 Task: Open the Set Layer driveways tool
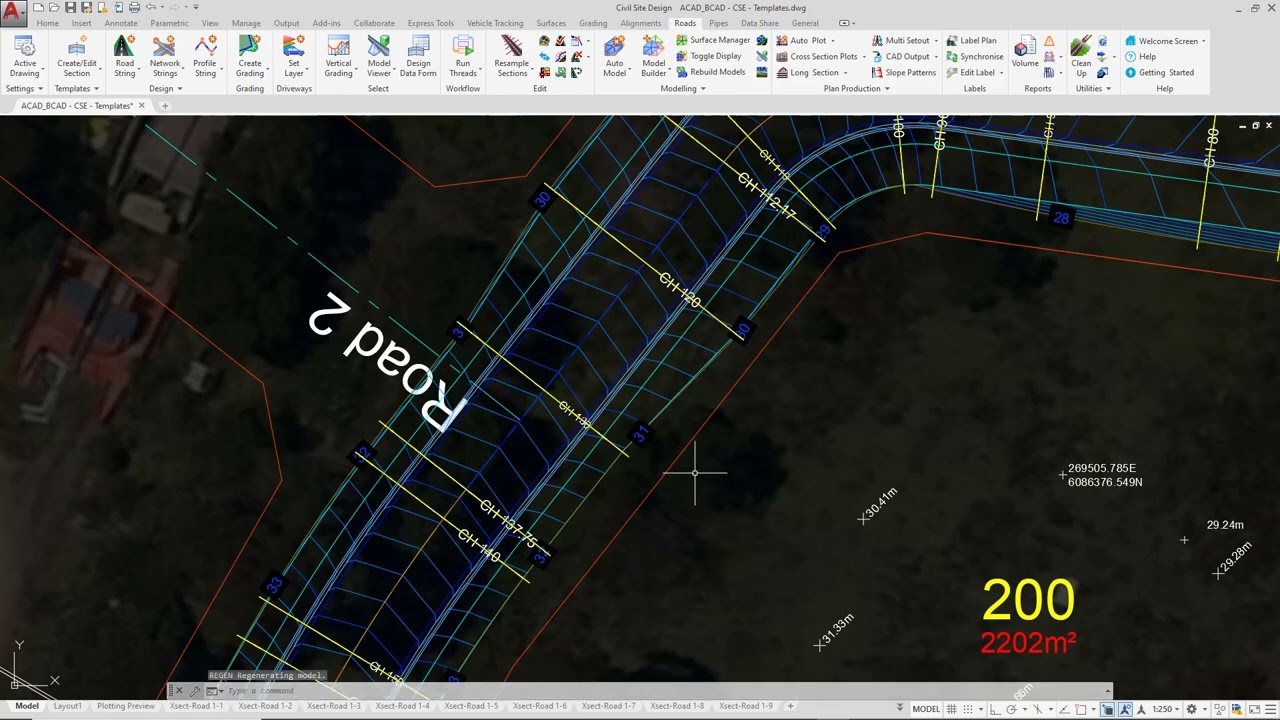[294, 56]
